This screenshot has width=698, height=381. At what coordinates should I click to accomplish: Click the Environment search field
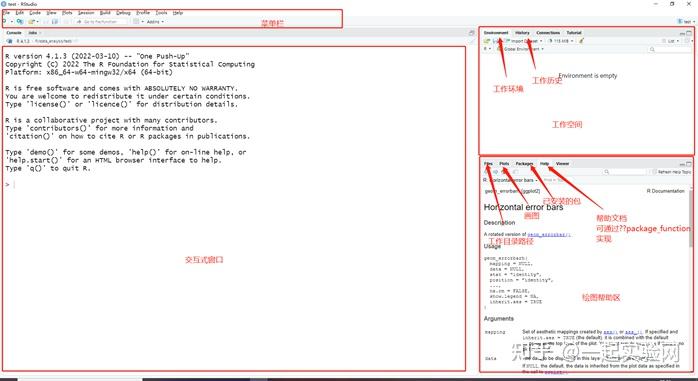[670, 49]
